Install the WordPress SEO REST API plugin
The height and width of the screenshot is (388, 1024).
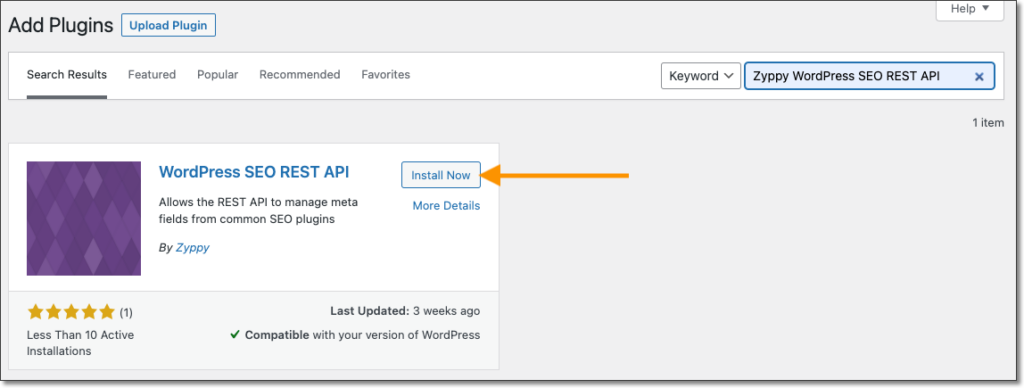tap(441, 175)
